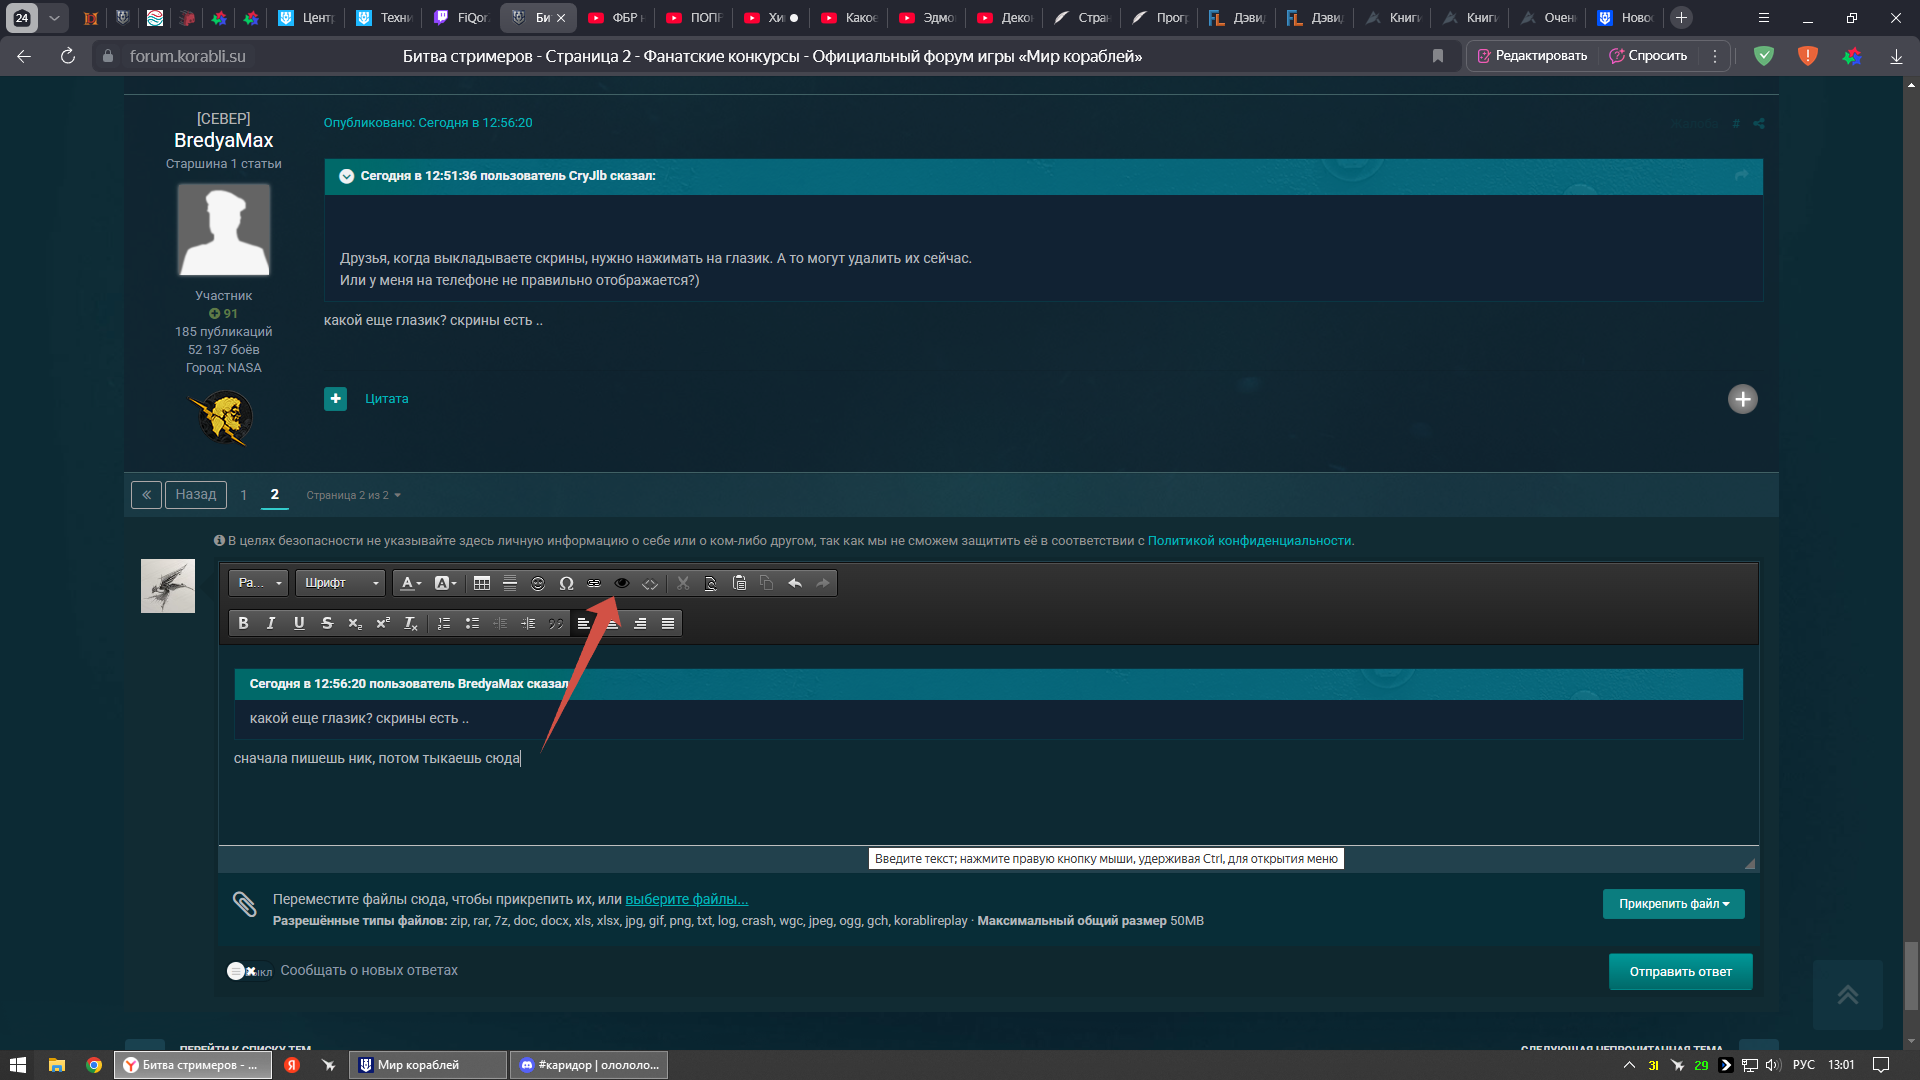This screenshot has height=1080, width=1920.
Task: Click the undo arrow in editor toolbar
Action: [x=795, y=583]
